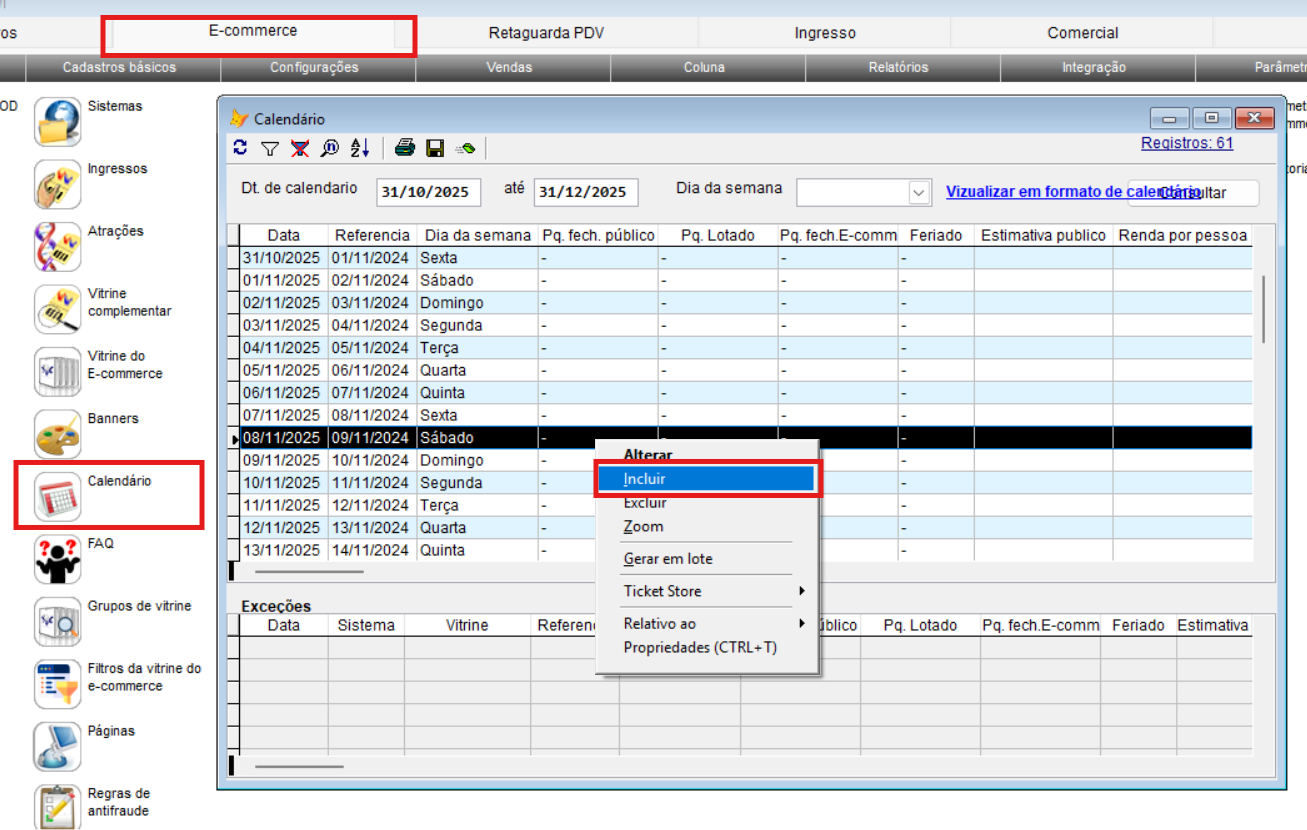Expand the Ticket Store submenu
Screen dimensions: 1307x830
click(712, 591)
